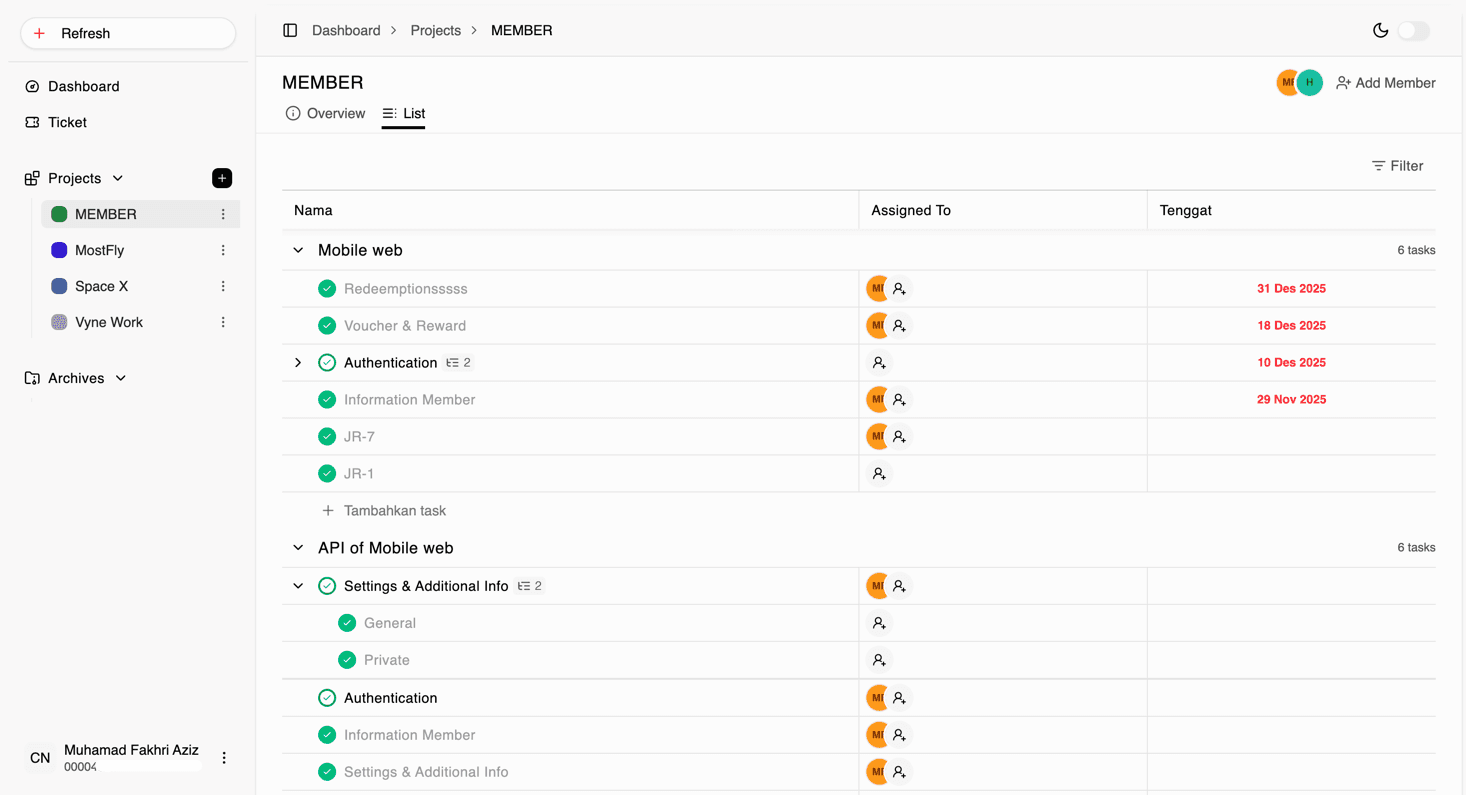
Task: Open three-dot menu for MostFly project
Action: pyautogui.click(x=223, y=250)
